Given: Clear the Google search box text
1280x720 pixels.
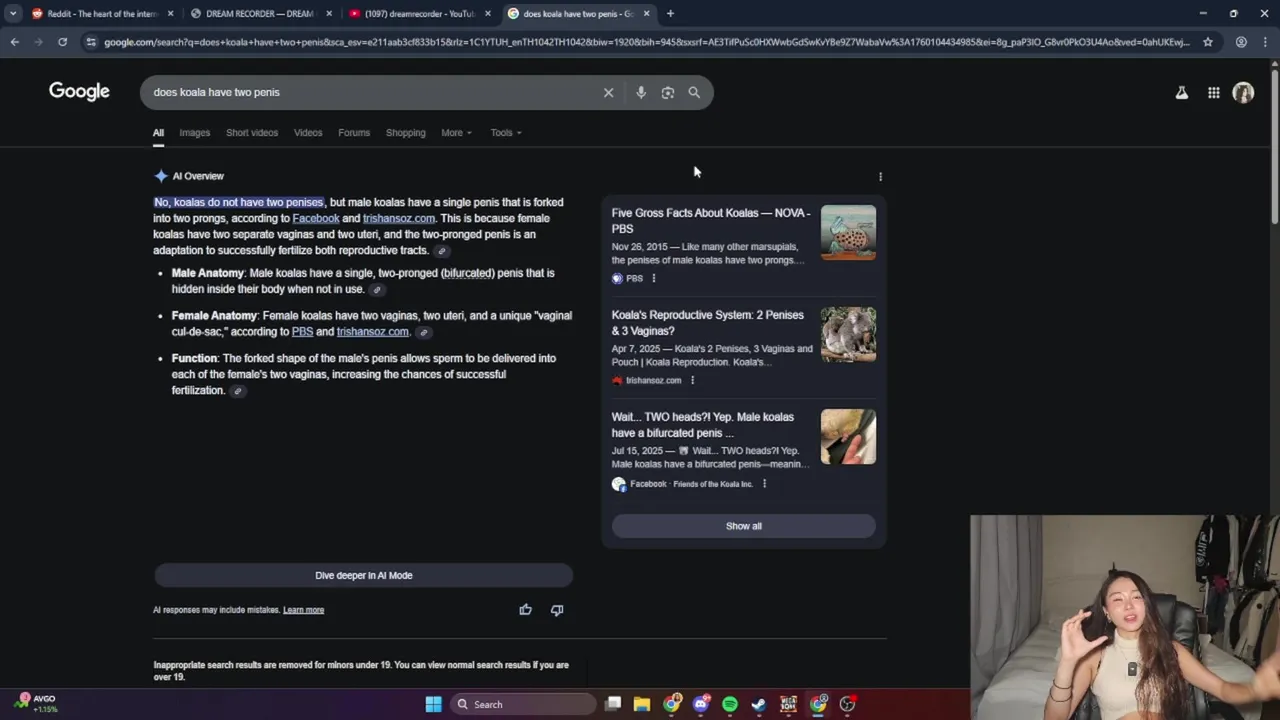Looking at the screenshot, I should click(608, 92).
